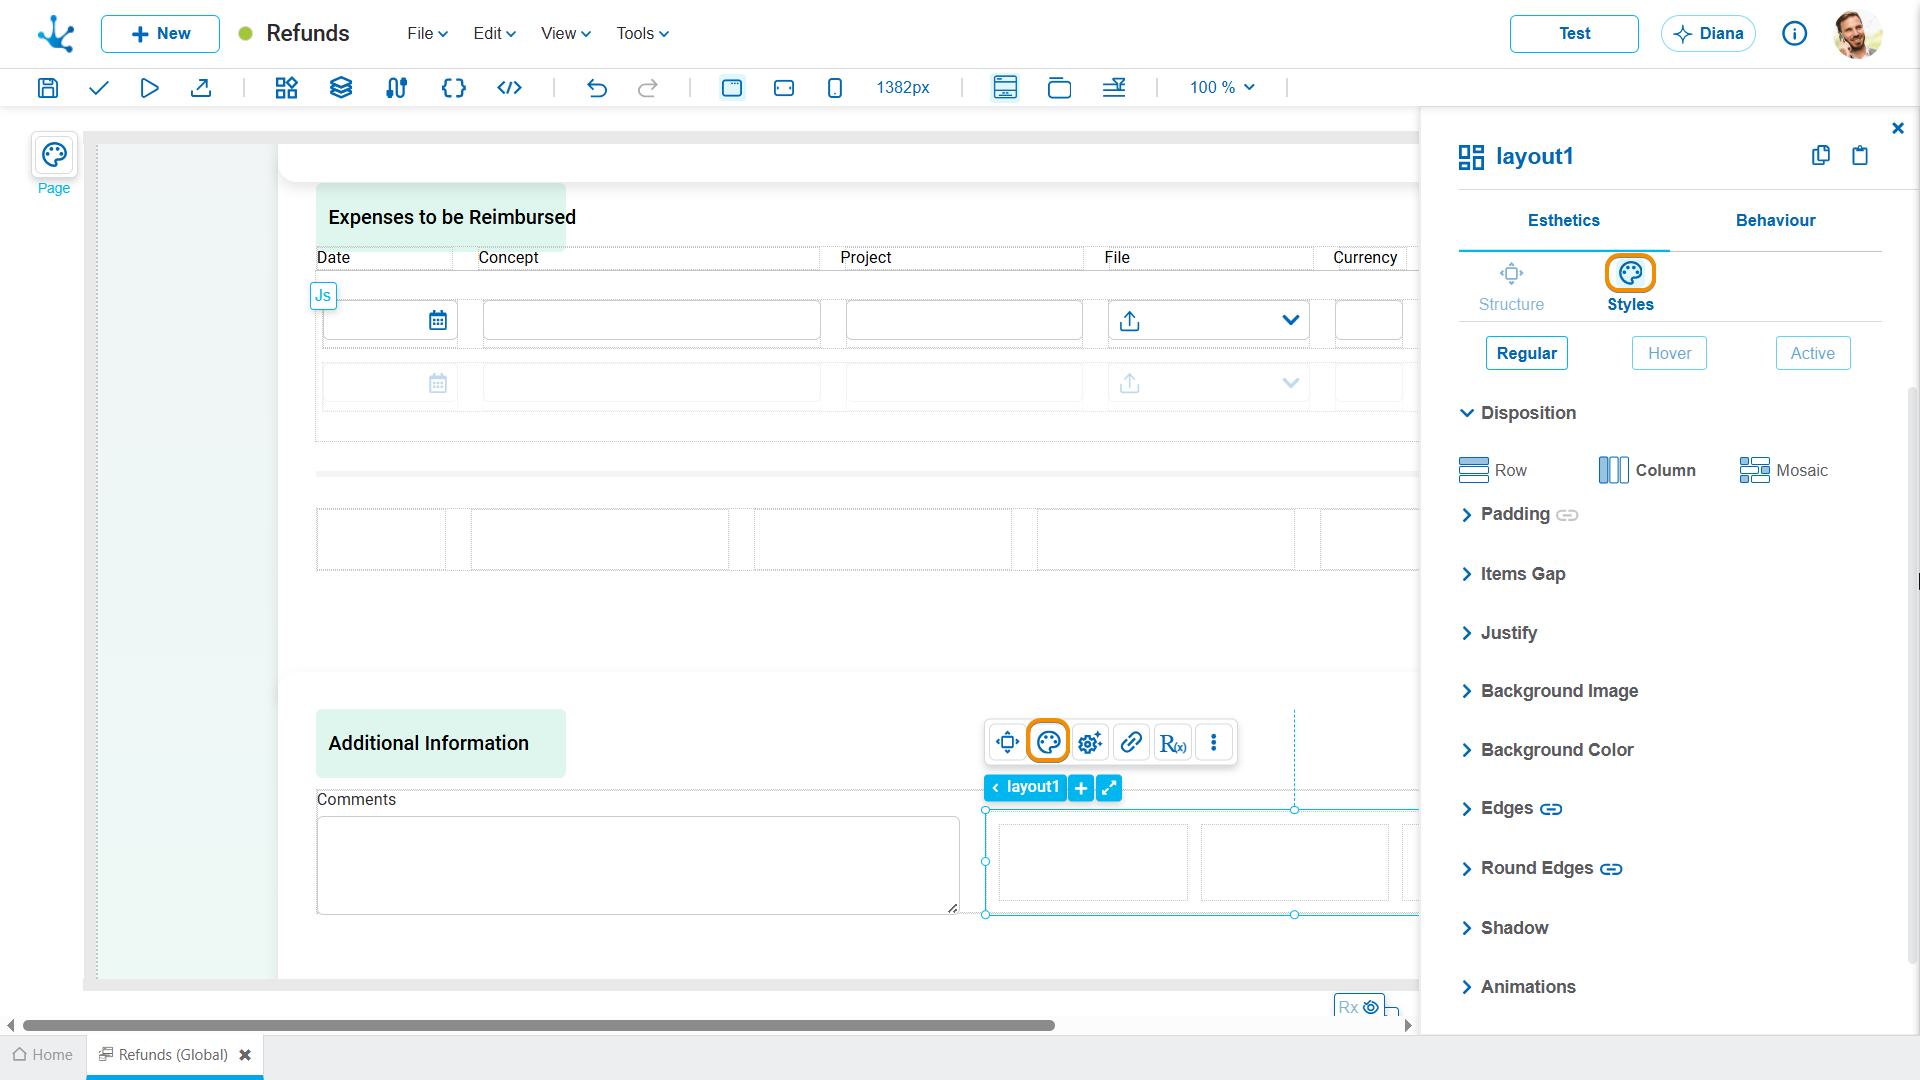Click the Publish export icon
1920x1080 pixels.
(x=201, y=88)
